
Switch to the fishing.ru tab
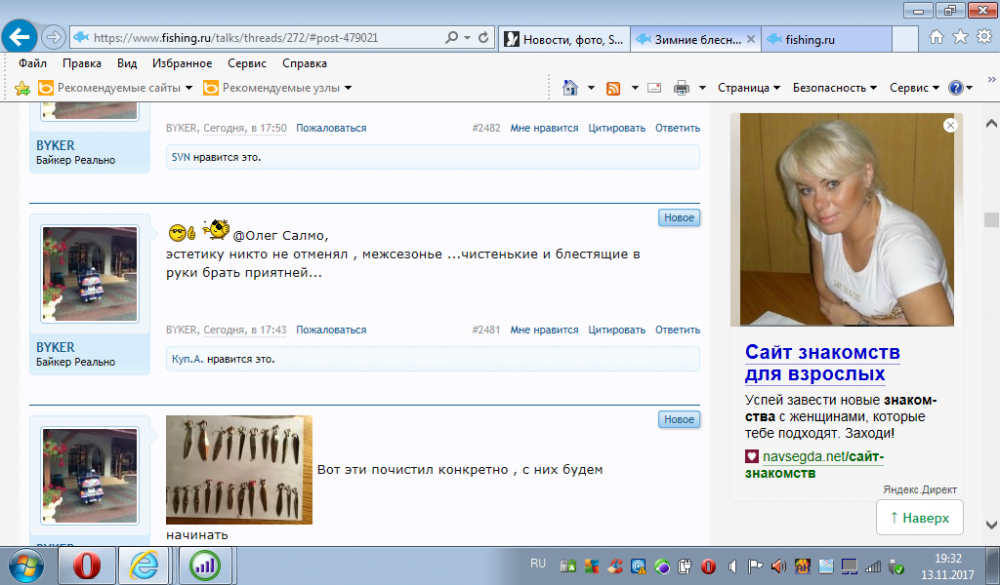tap(810, 39)
